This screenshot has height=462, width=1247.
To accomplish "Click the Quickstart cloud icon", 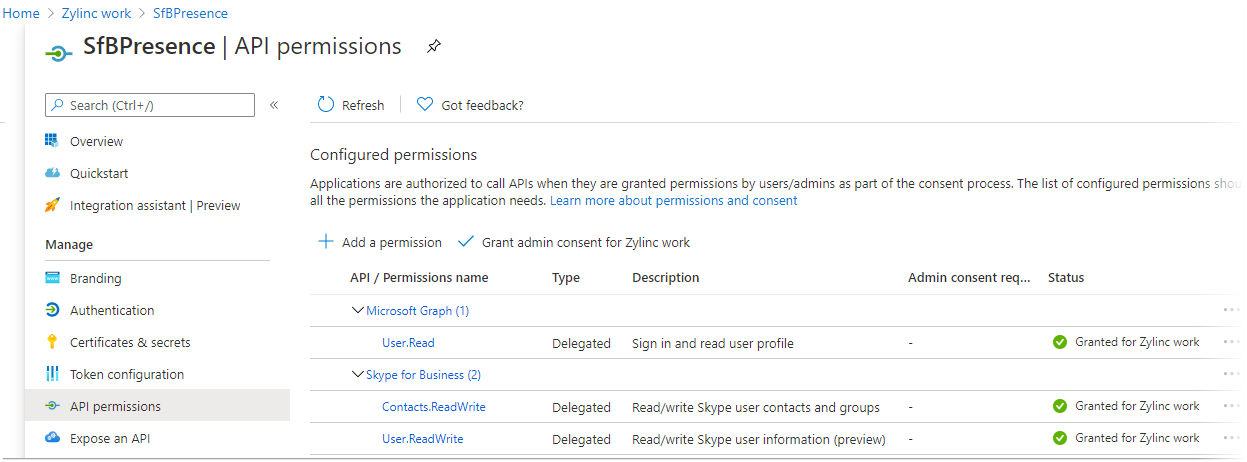I will click(53, 173).
